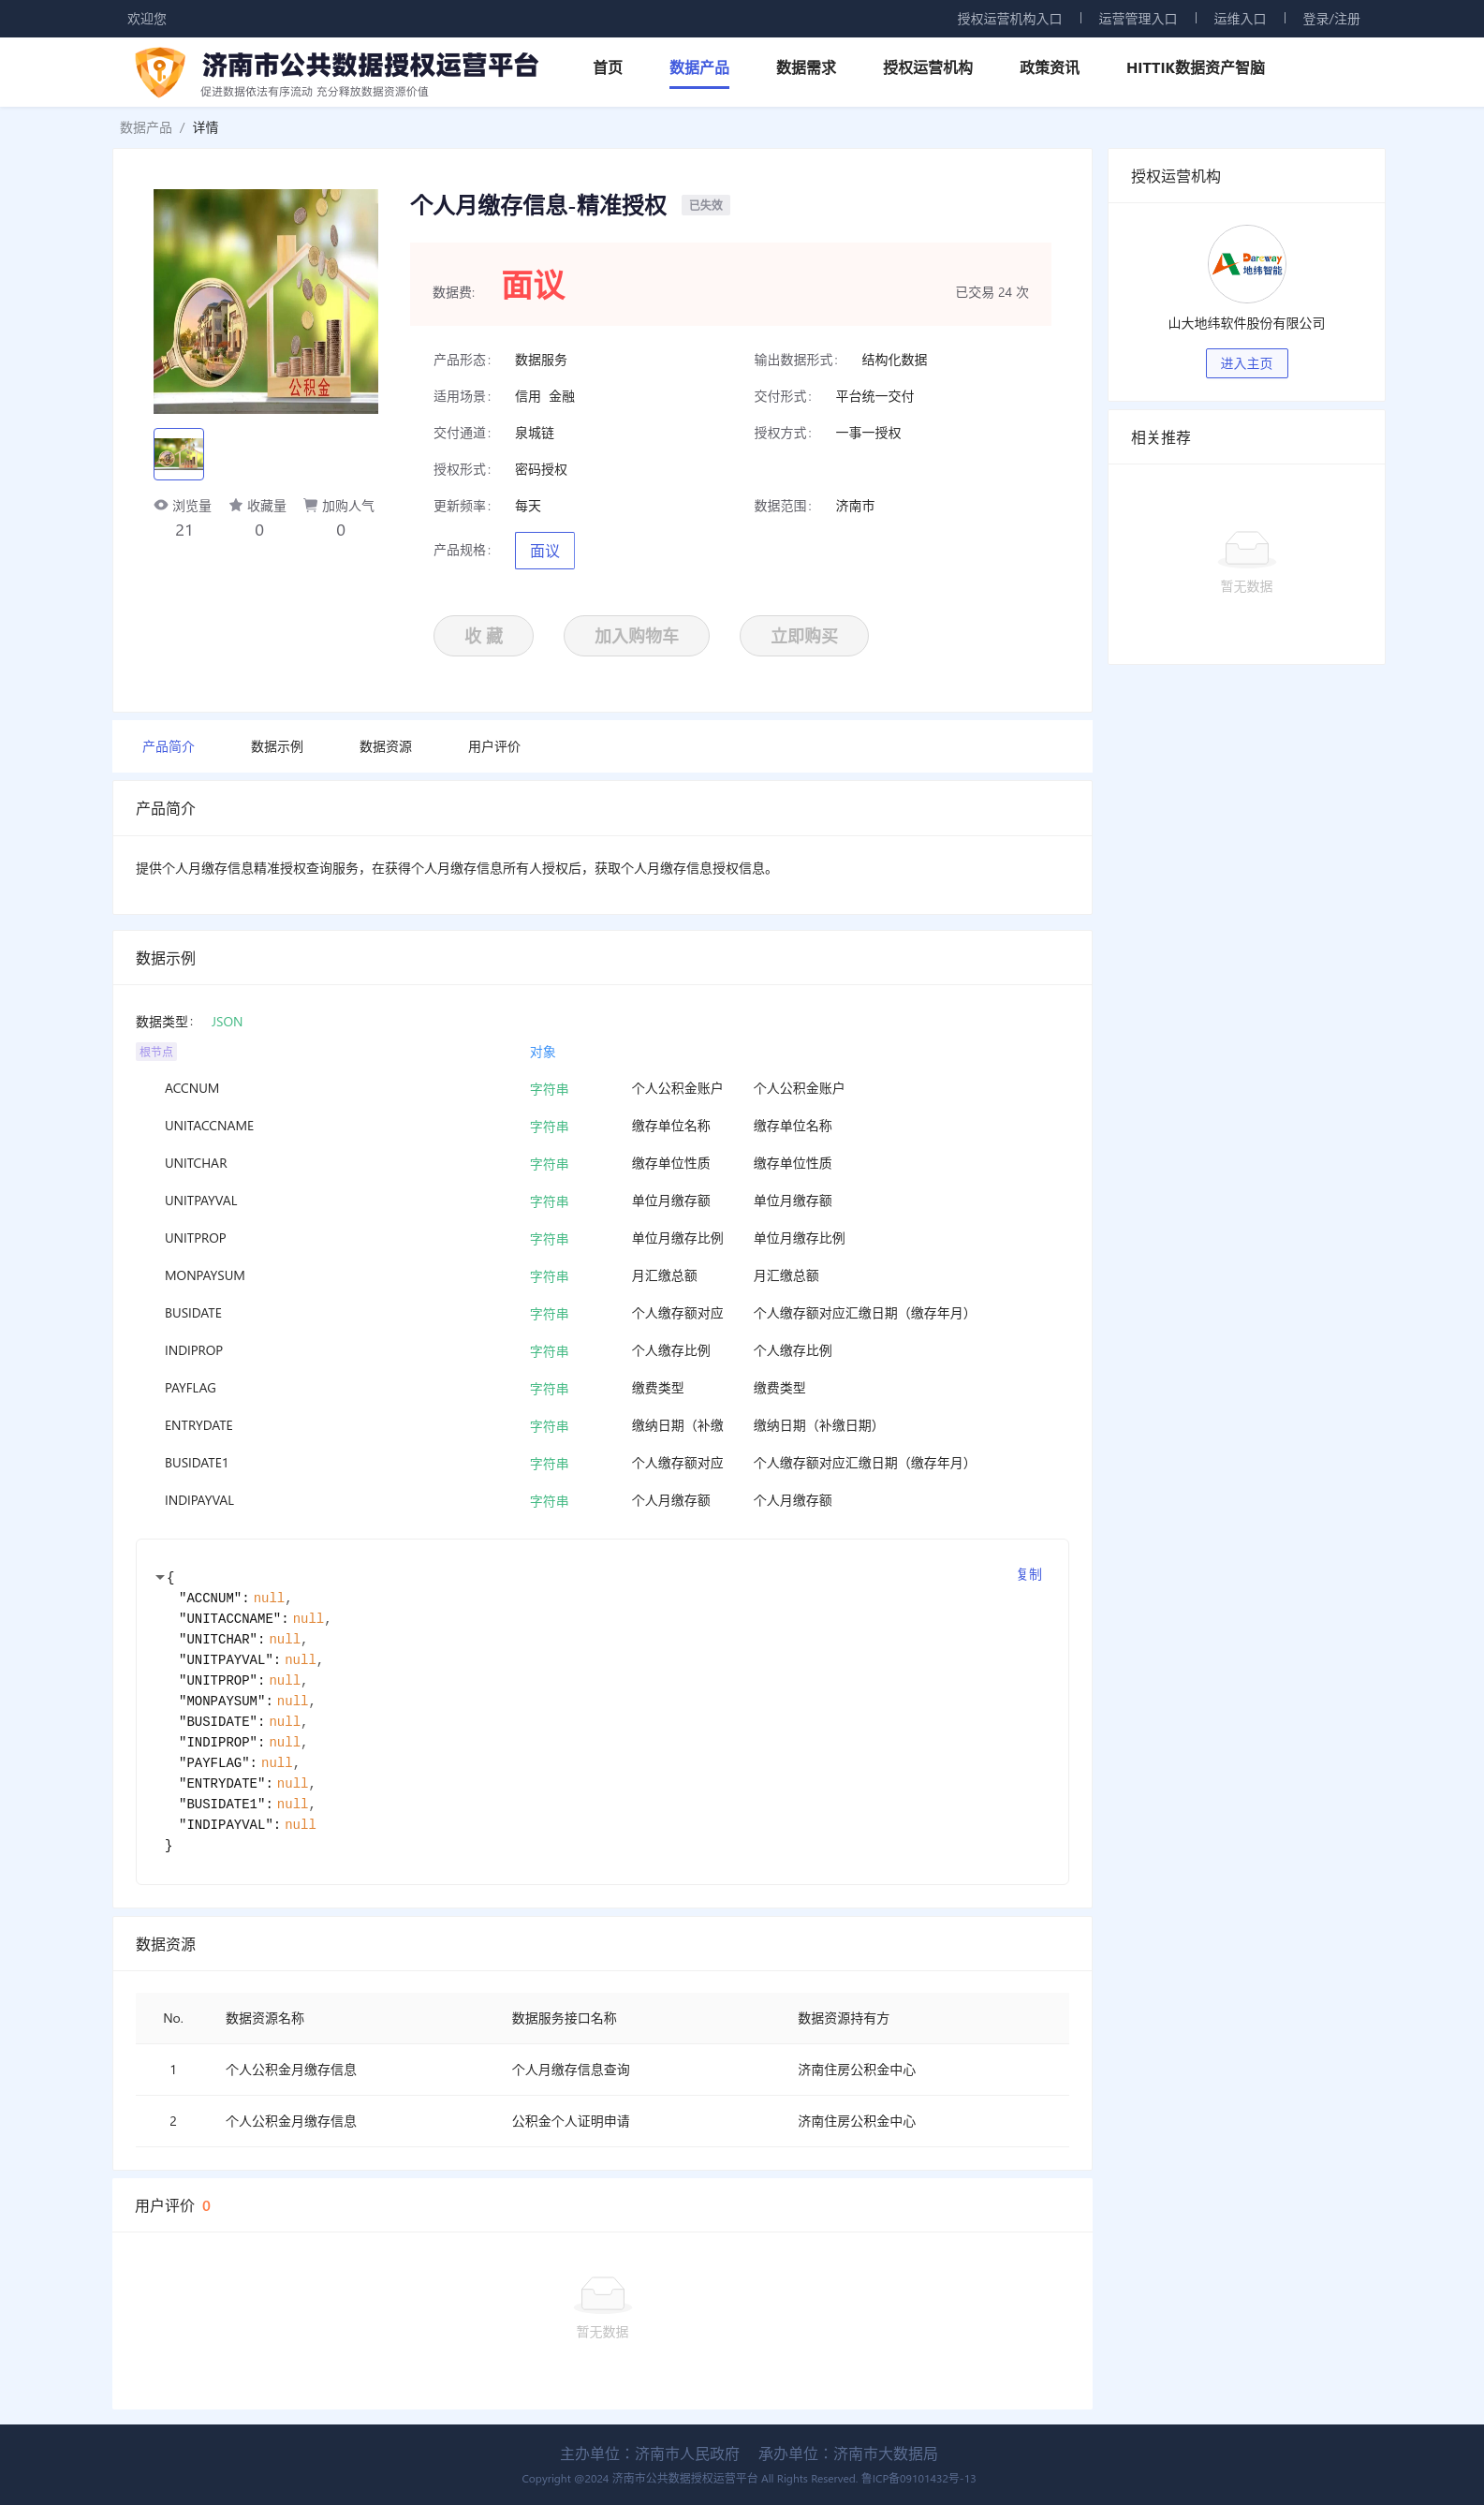Switch to the 数据资源 tab
The width and height of the screenshot is (1484, 2505).
coord(385,746)
